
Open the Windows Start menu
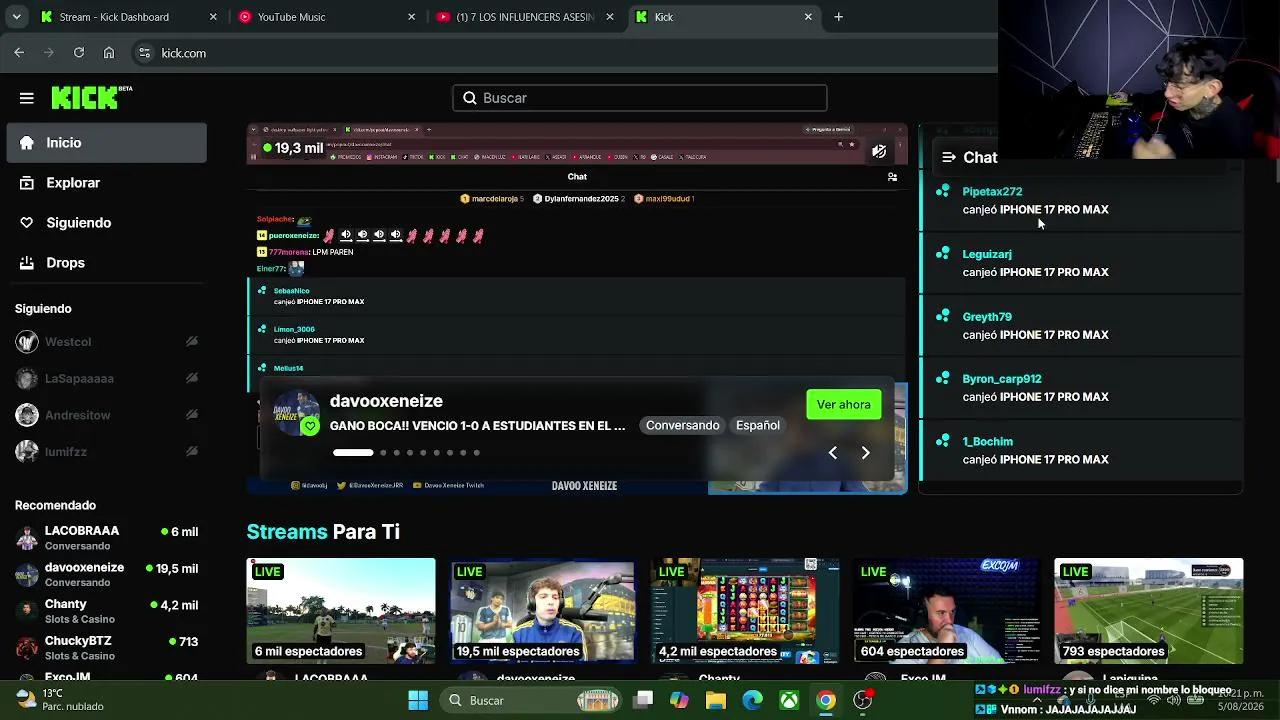click(418, 700)
